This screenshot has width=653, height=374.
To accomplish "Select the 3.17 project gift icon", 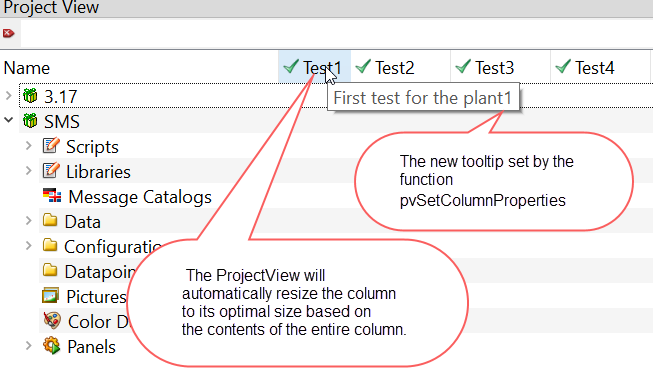I will (30, 96).
